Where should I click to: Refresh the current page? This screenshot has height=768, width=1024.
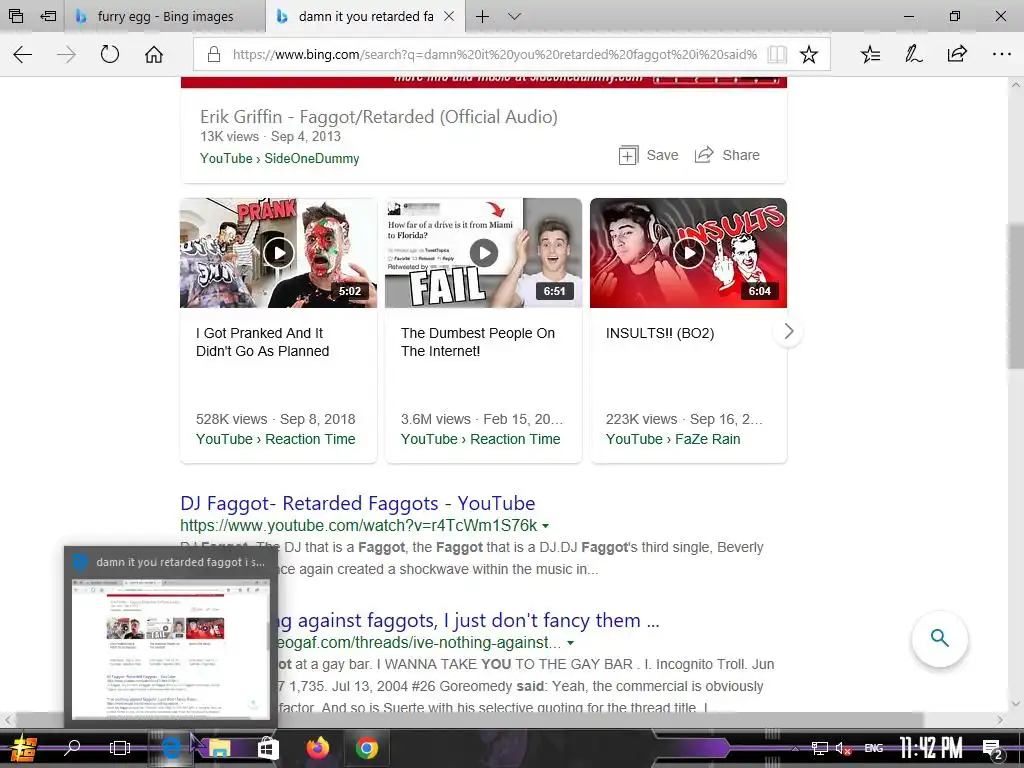(110, 54)
